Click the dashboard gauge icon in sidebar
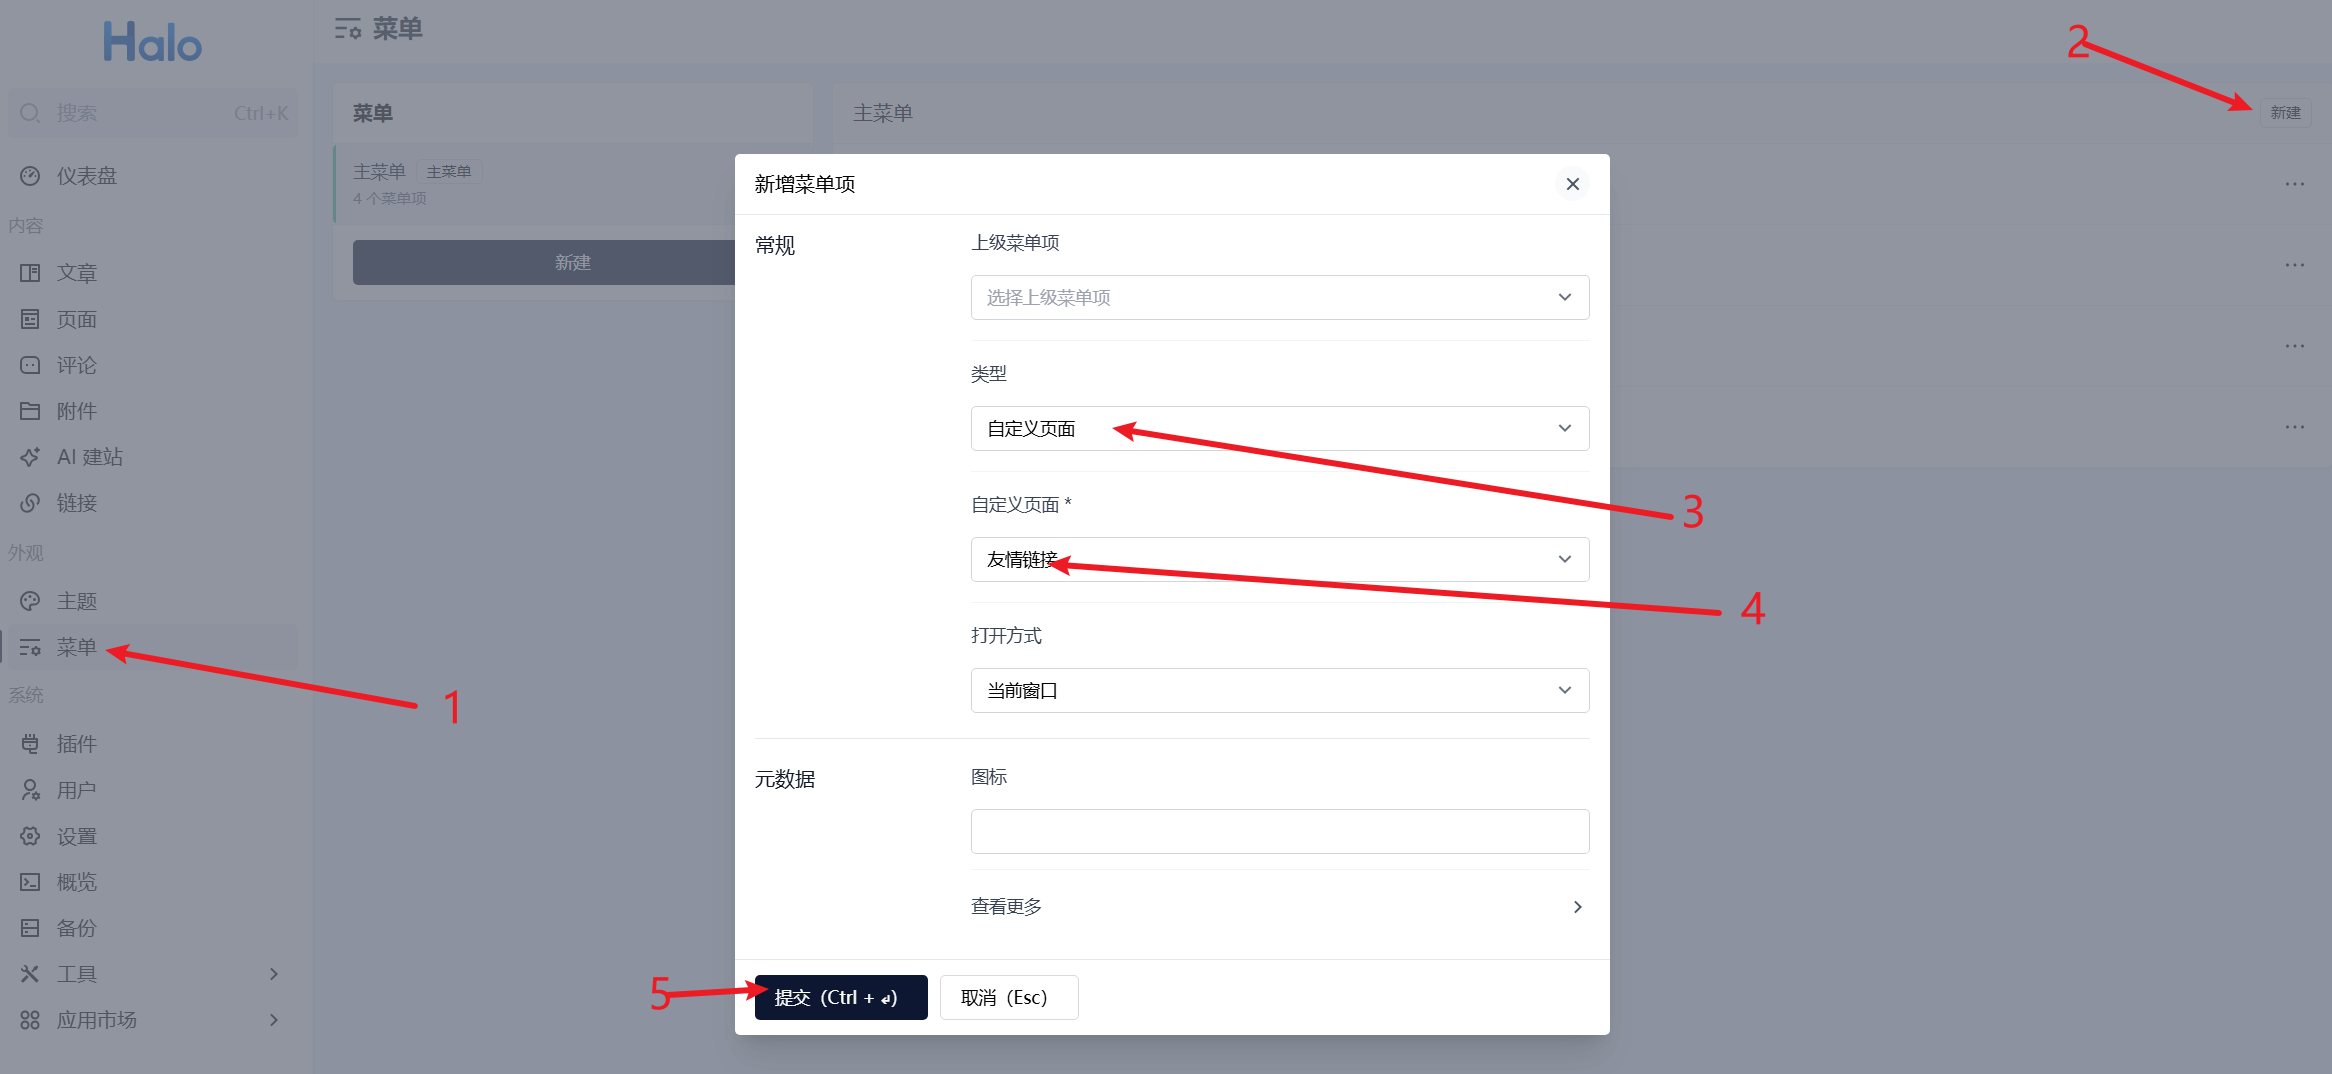Screen dimensions: 2332x1074 click(x=30, y=176)
